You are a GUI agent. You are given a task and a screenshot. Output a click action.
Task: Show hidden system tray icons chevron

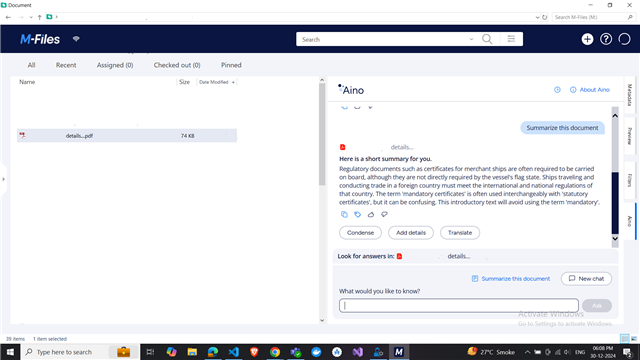tap(527, 352)
